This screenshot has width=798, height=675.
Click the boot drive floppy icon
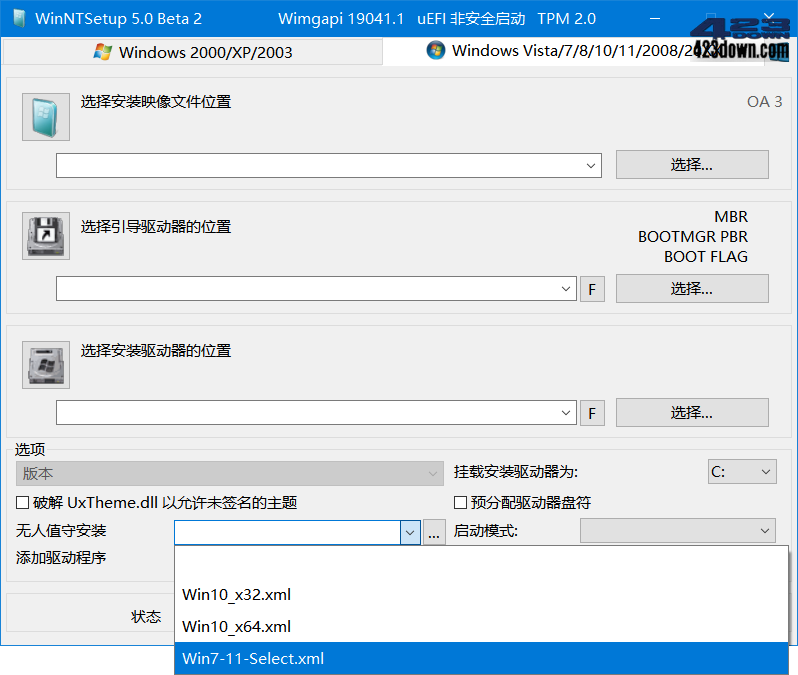tap(46, 236)
